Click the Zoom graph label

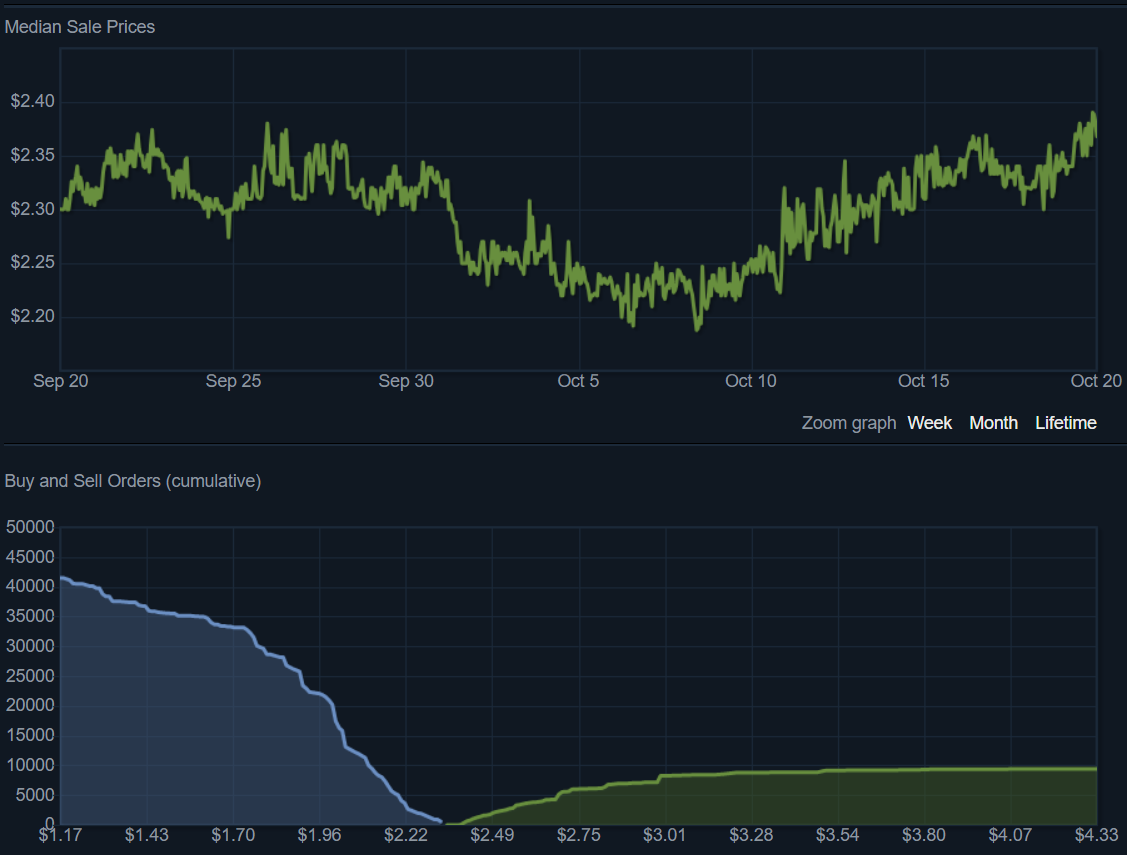849,422
